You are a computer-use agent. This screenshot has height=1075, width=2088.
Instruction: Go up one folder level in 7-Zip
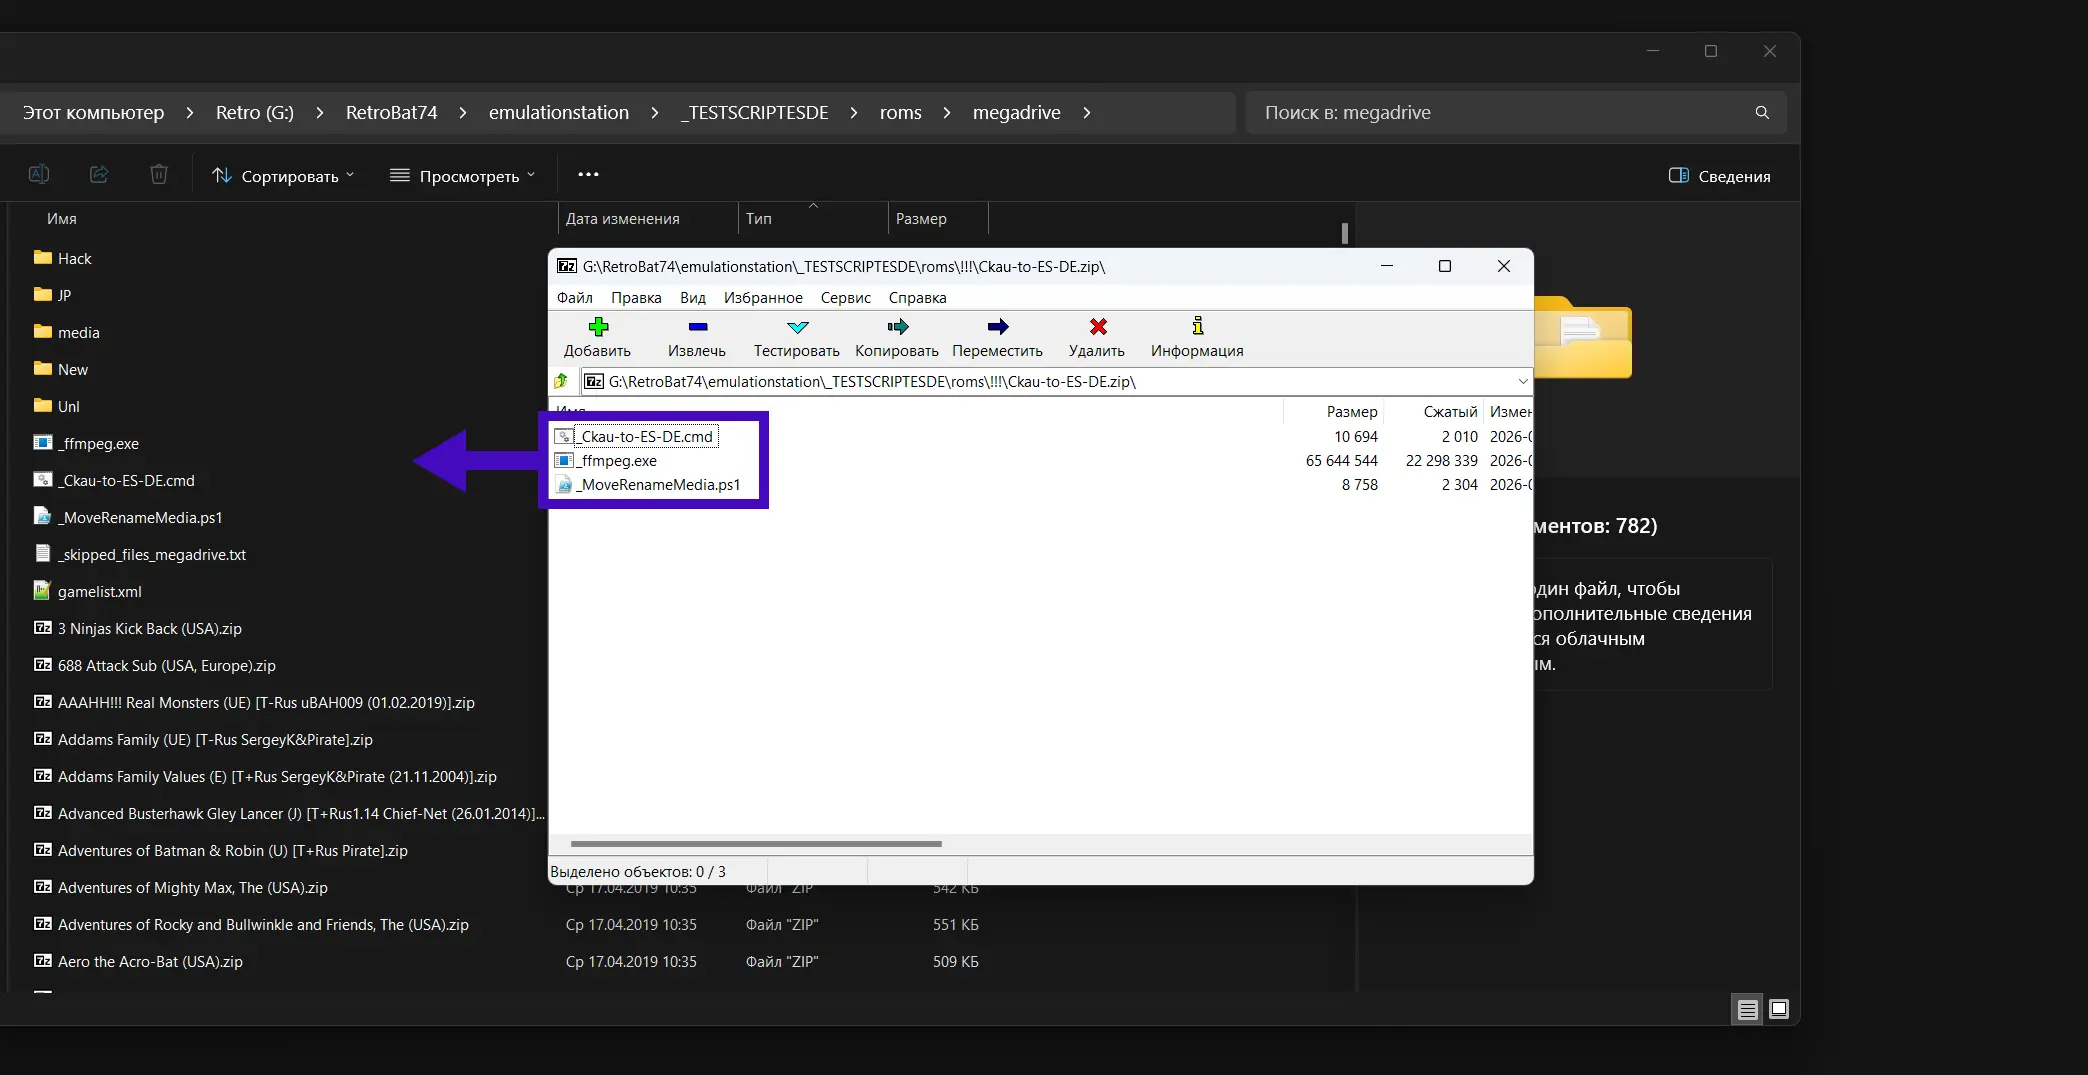562,381
